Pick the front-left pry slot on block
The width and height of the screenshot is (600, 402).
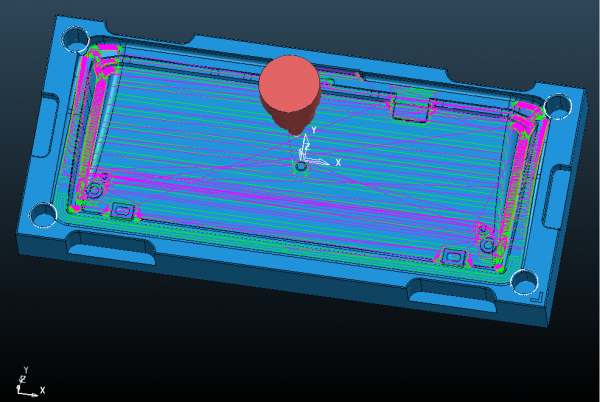point(111,248)
